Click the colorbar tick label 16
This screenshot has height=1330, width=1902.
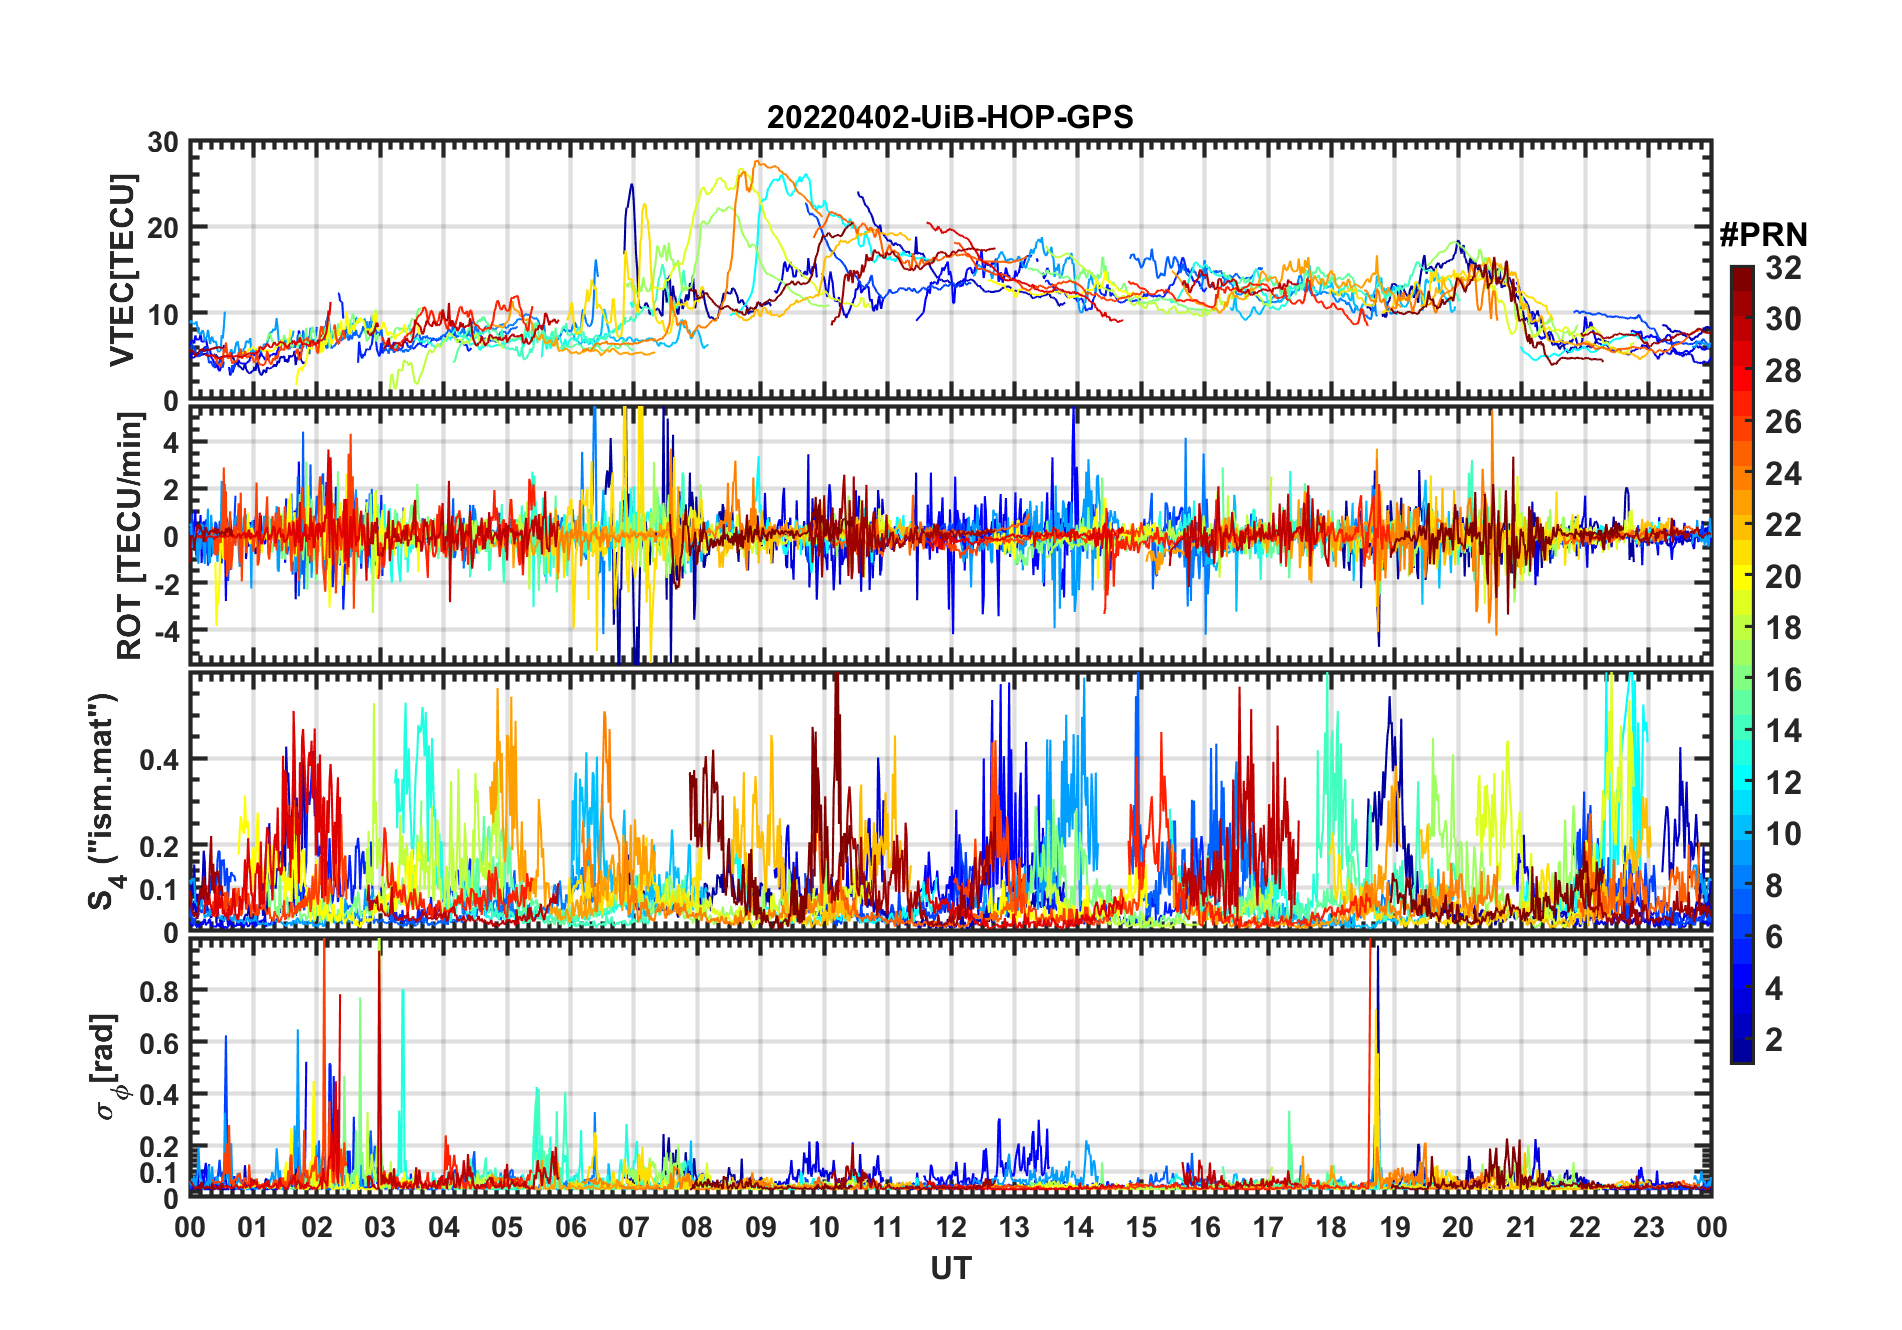[x=1783, y=680]
